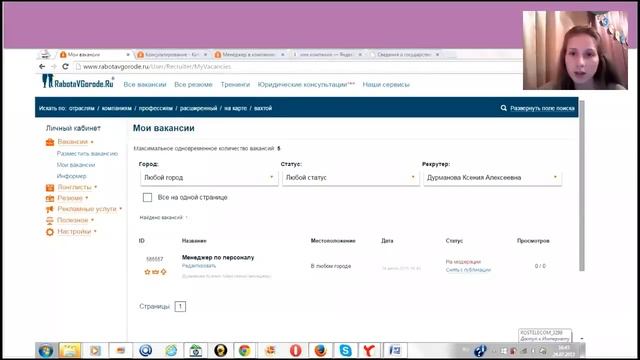The image size is (640, 360).
Task: Launch Firefox from the taskbar
Action: 320,351
